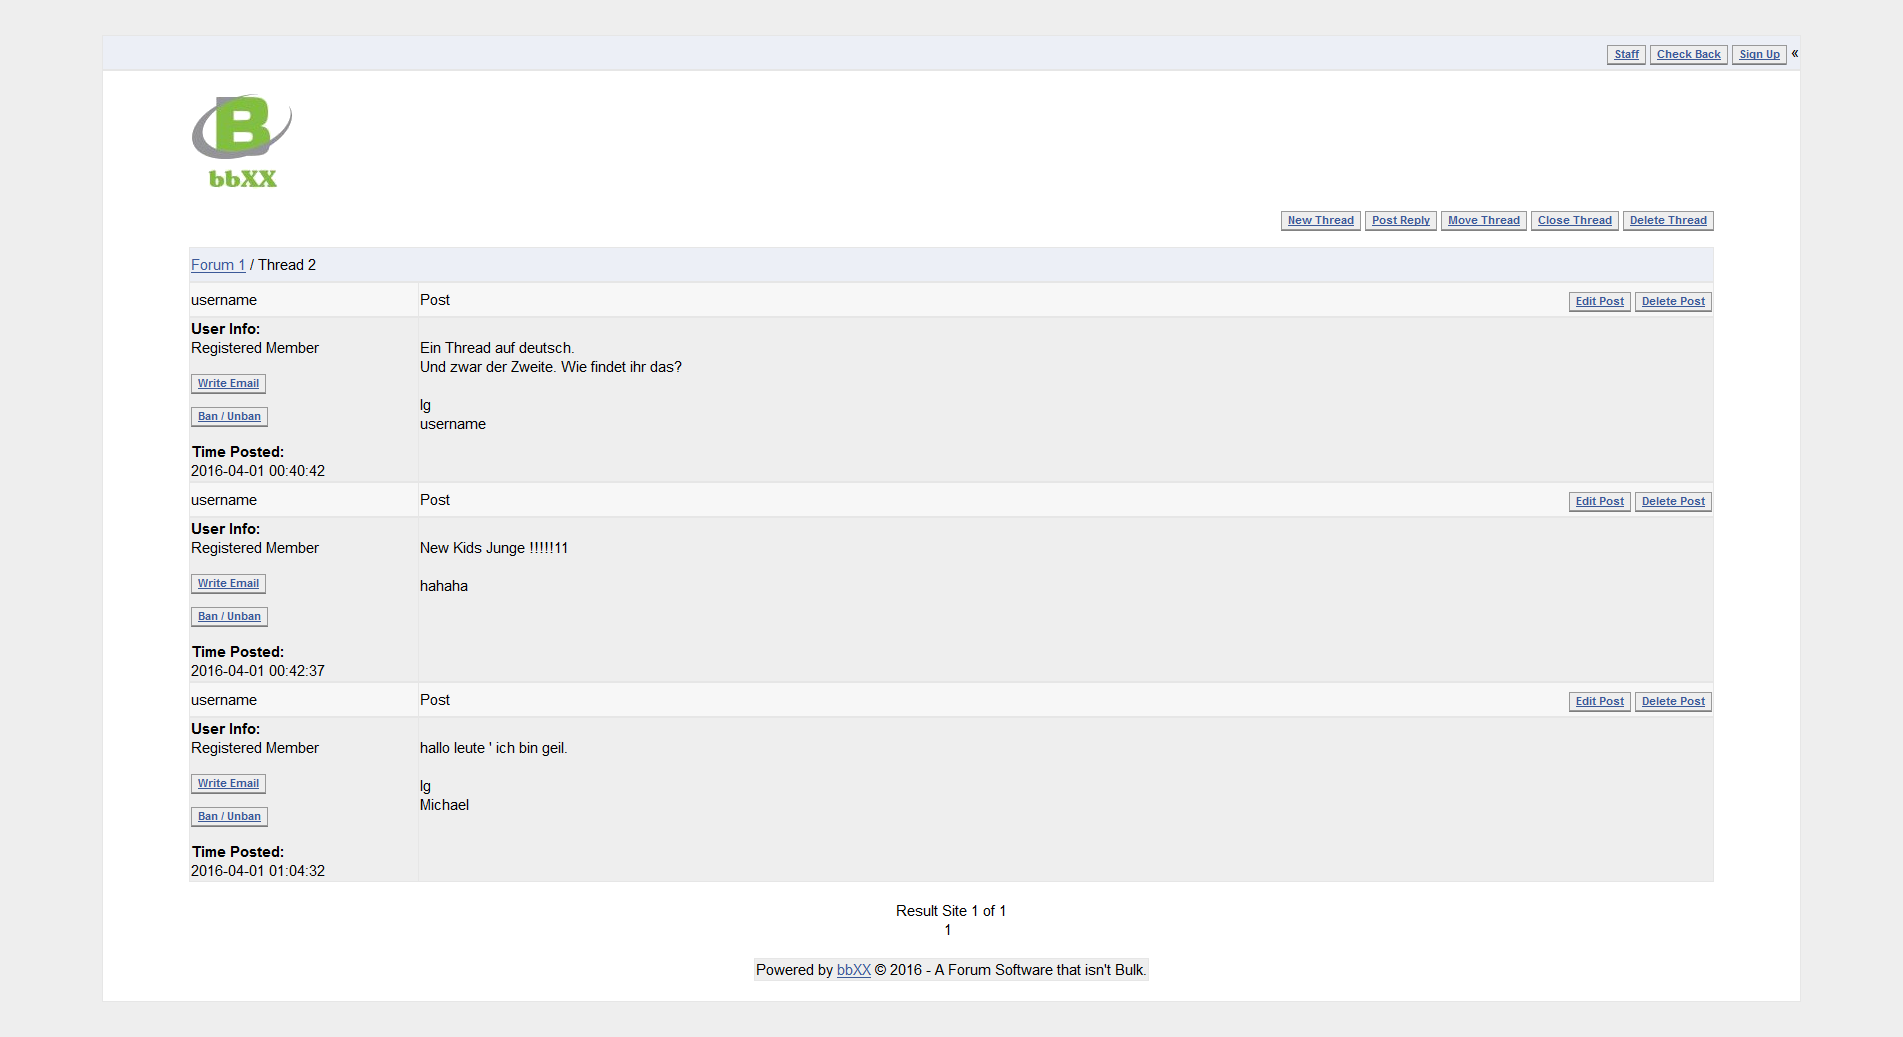Write Email to the first post's author

(x=228, y=384)
